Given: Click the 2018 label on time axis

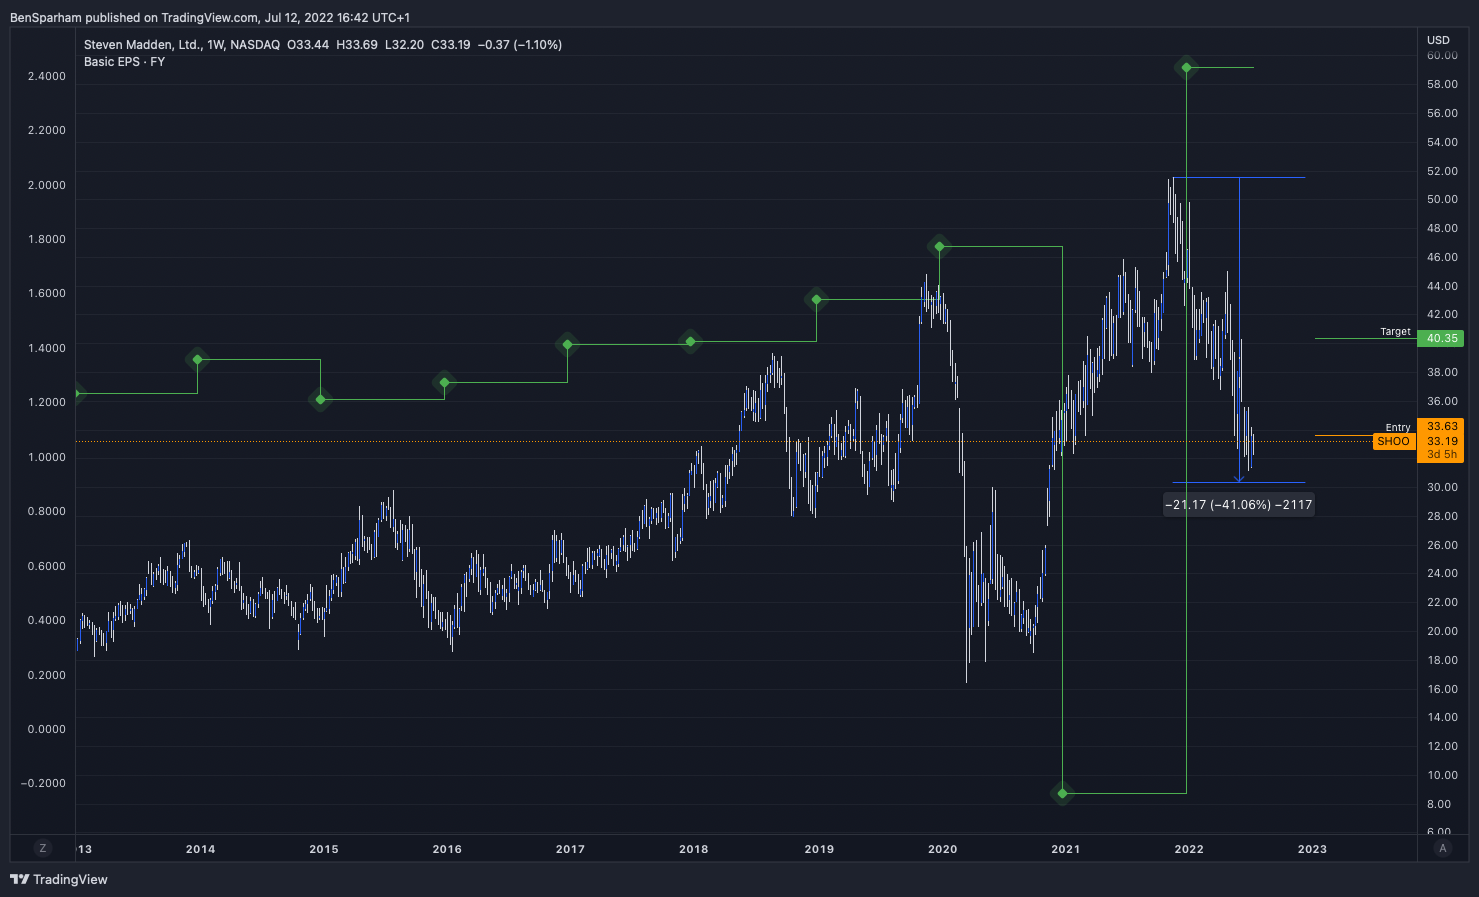Looking at the screenshot, I should [x=693, y=849].
